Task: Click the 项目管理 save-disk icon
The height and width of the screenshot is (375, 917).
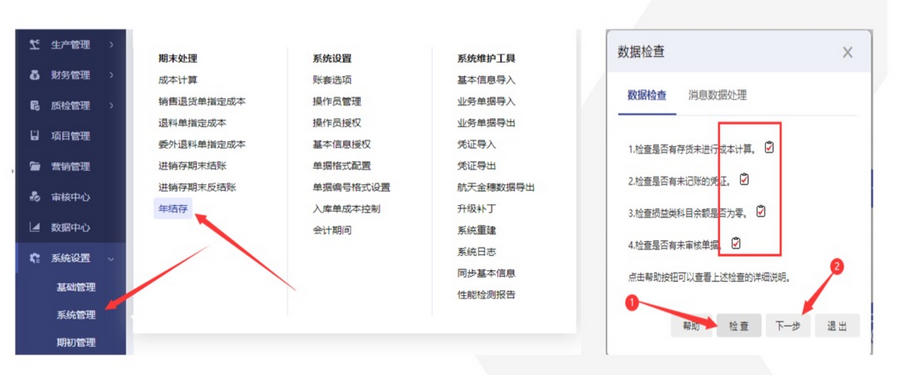Action: 35,136
